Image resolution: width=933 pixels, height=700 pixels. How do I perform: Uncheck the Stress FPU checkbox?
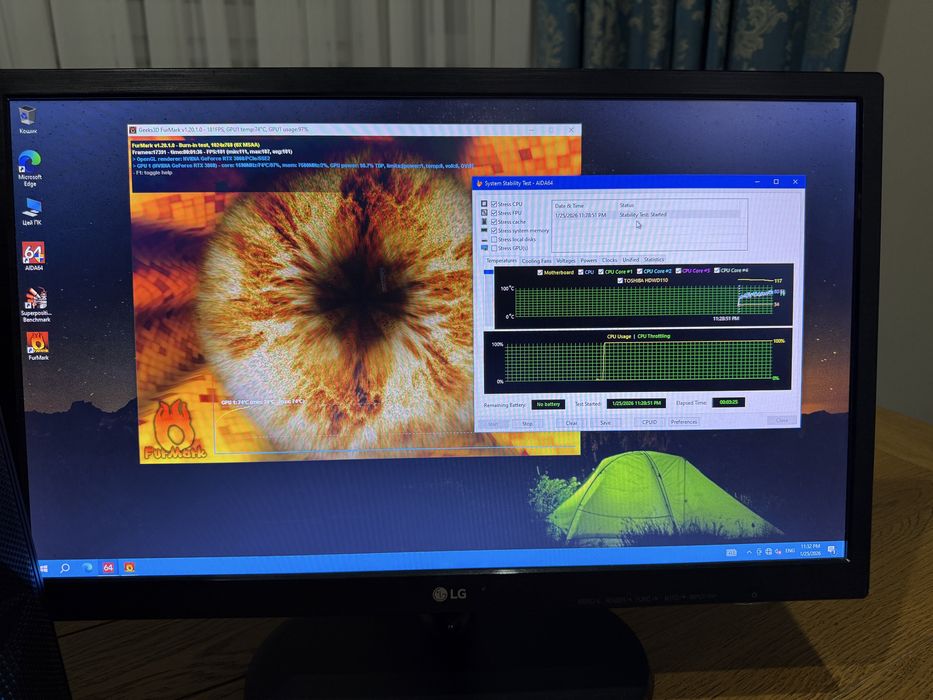(494, 213)
